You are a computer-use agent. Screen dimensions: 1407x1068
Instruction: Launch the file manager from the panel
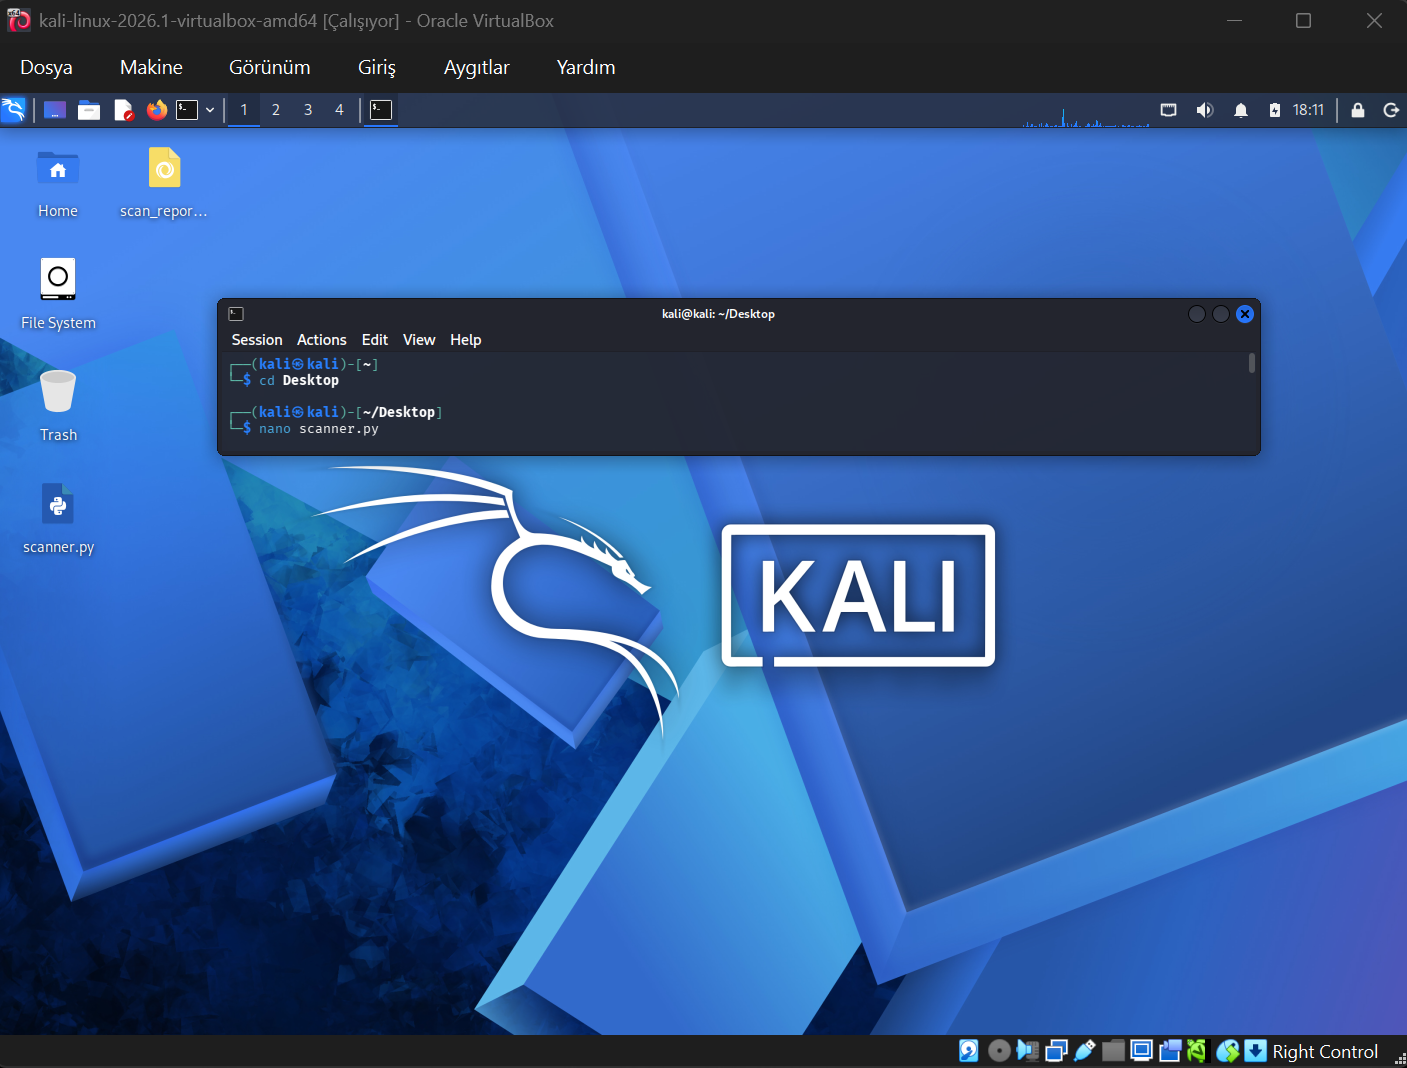point(89,110)
